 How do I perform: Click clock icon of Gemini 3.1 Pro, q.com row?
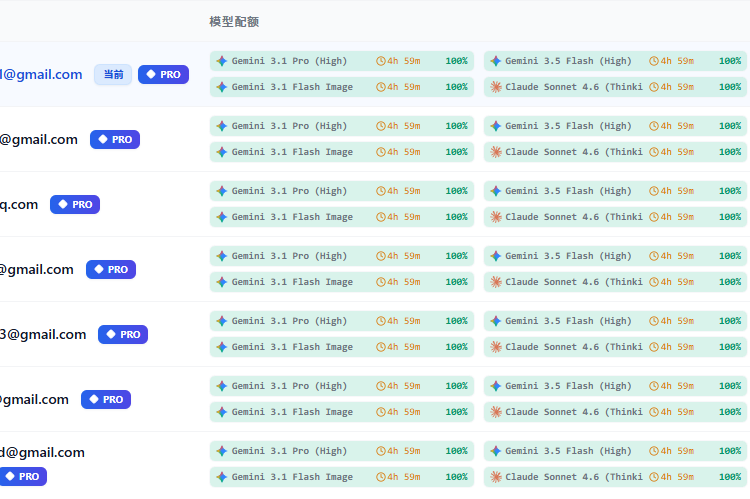380,191
